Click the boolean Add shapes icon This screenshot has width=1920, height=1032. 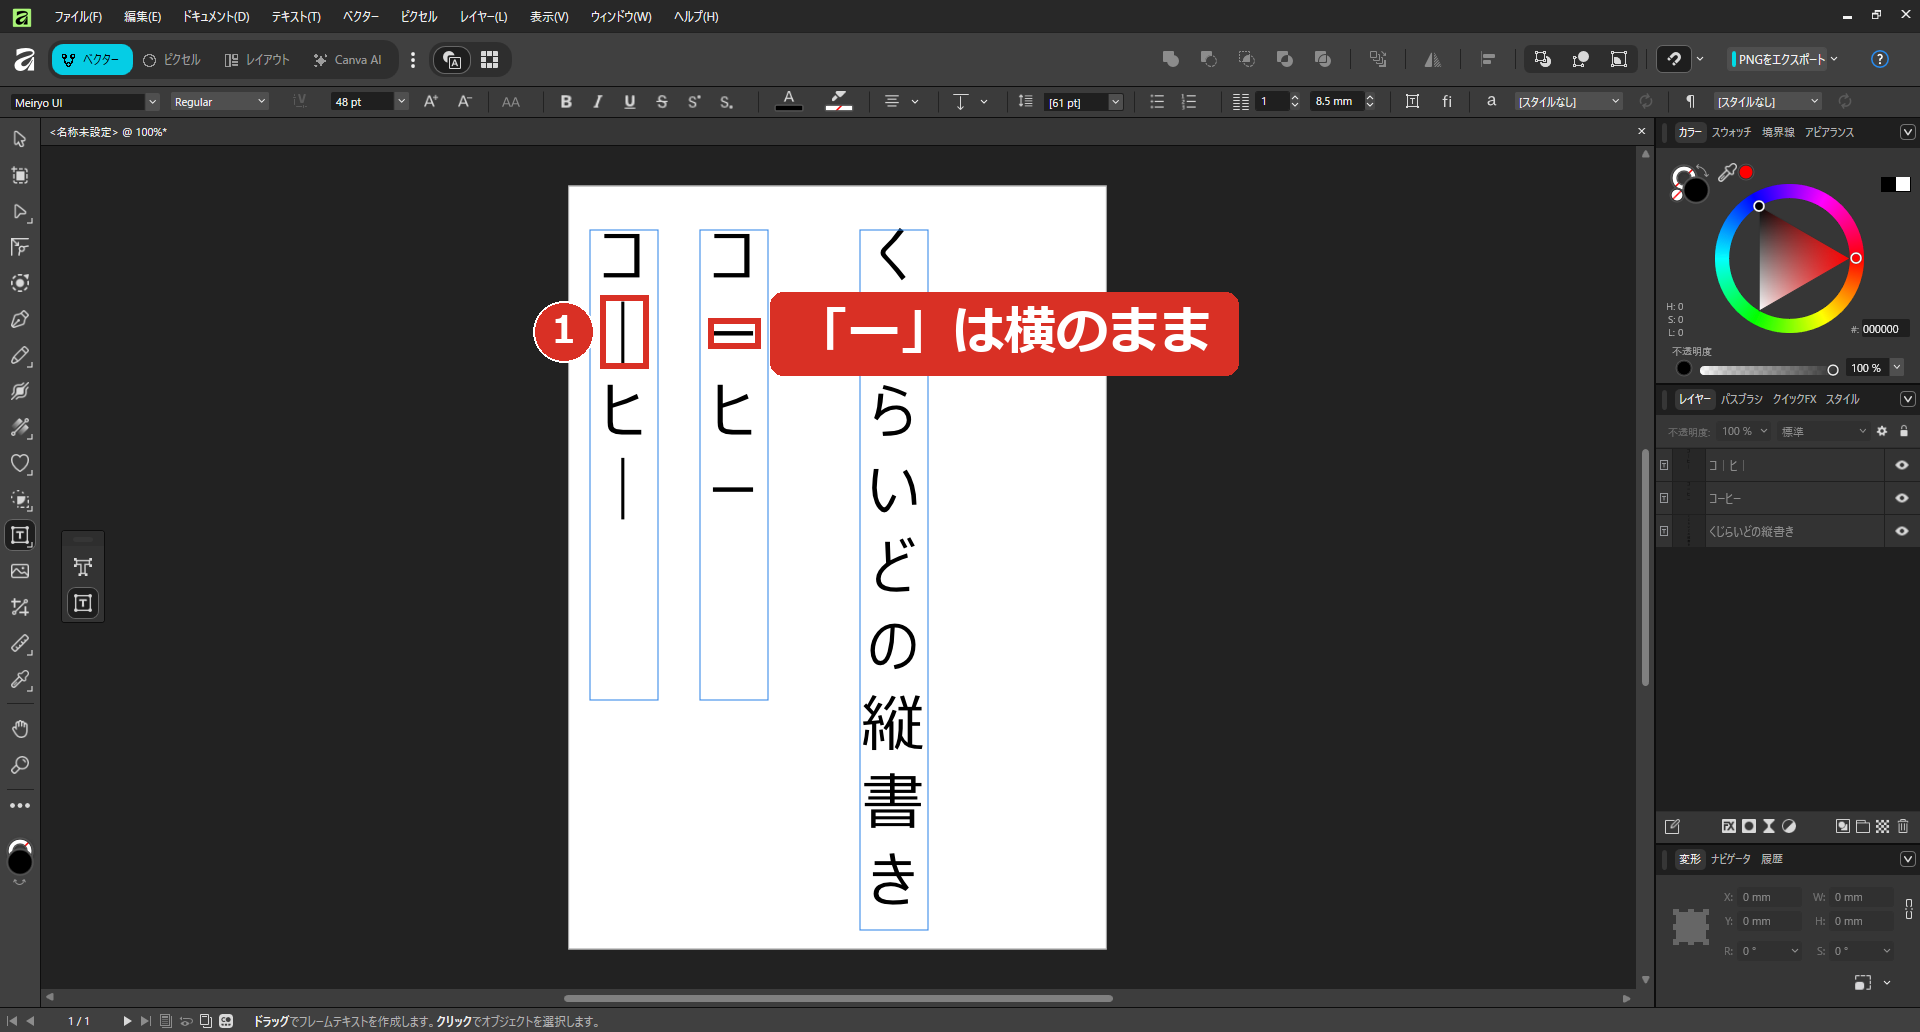1171,59
